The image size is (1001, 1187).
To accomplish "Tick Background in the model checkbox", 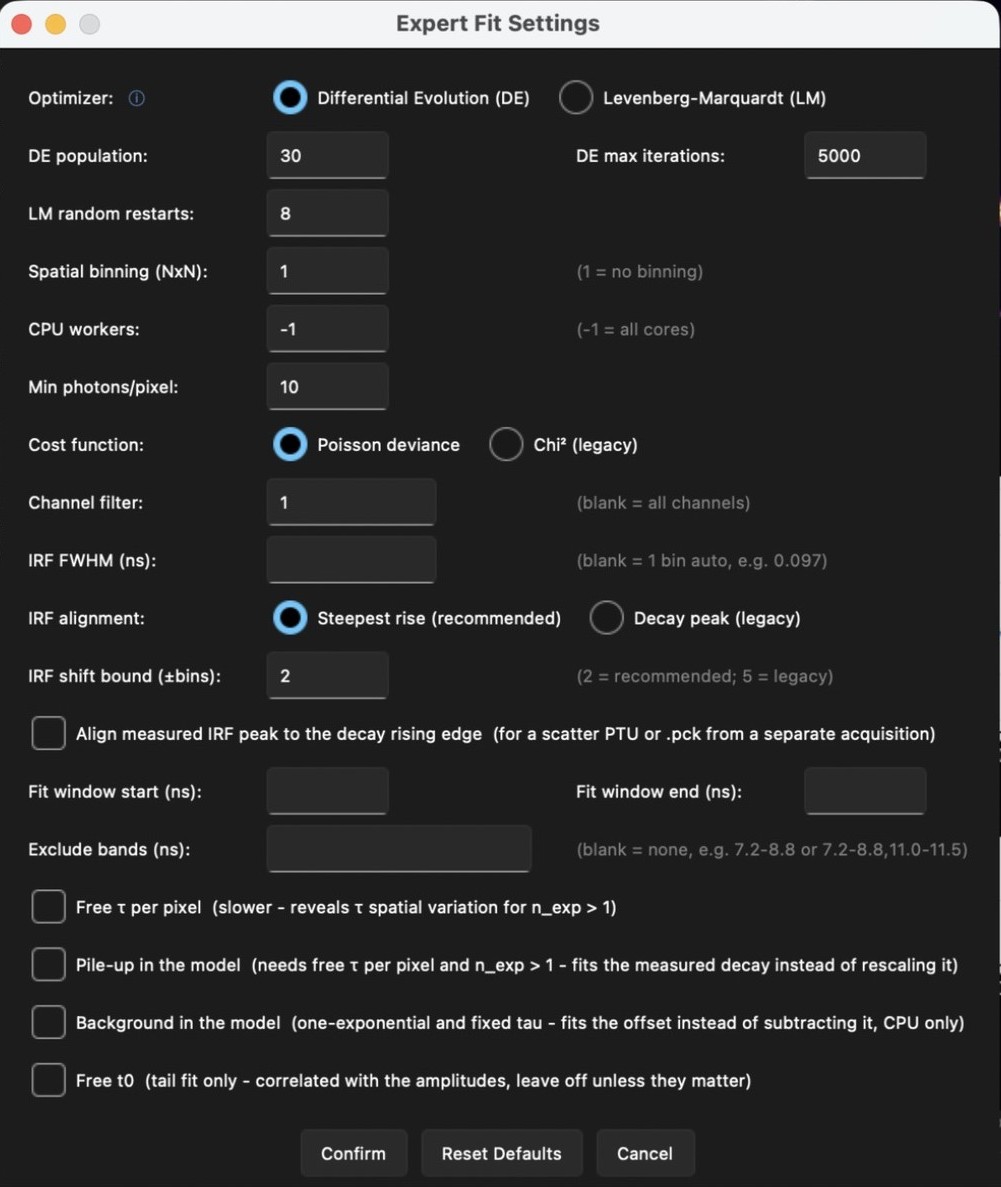I will 48,1023.
